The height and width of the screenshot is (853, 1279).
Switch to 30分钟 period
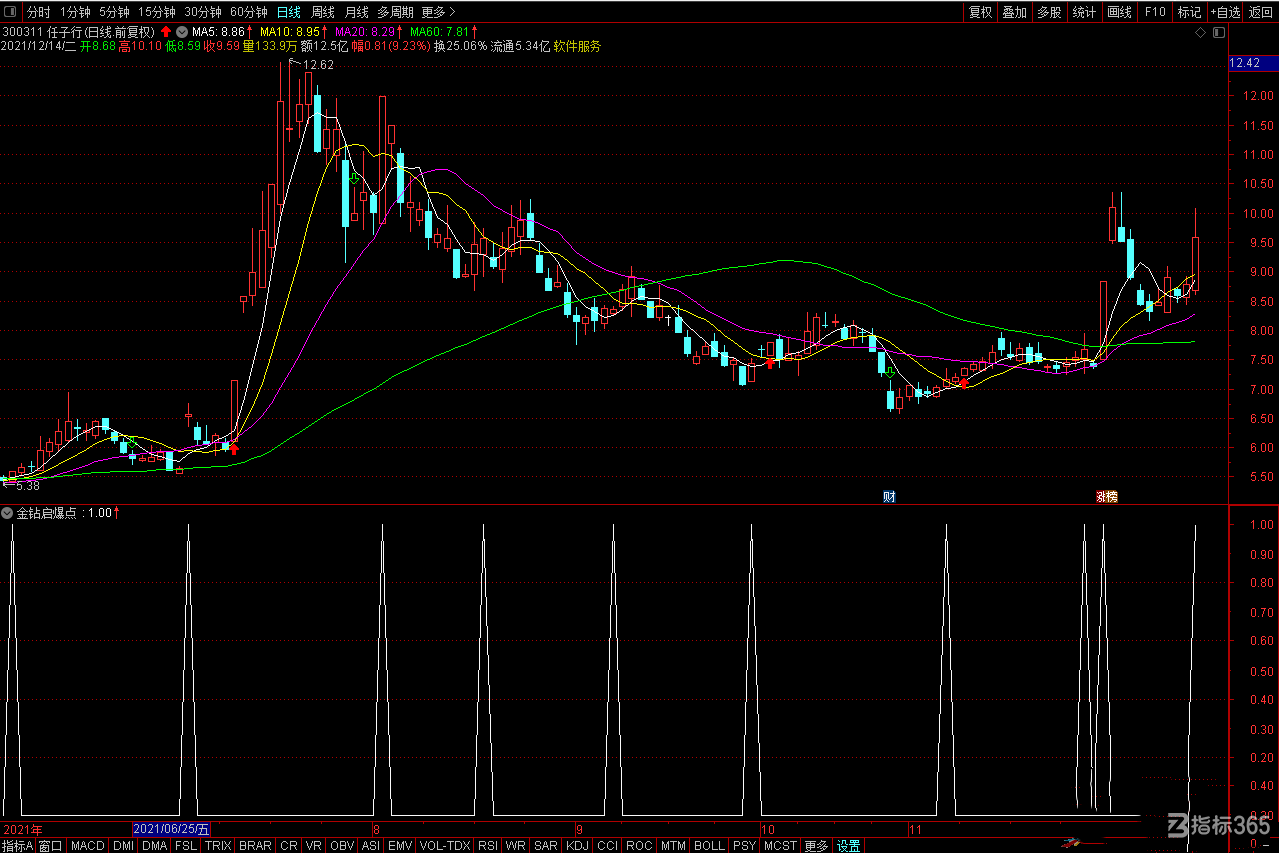coord(203,12)
